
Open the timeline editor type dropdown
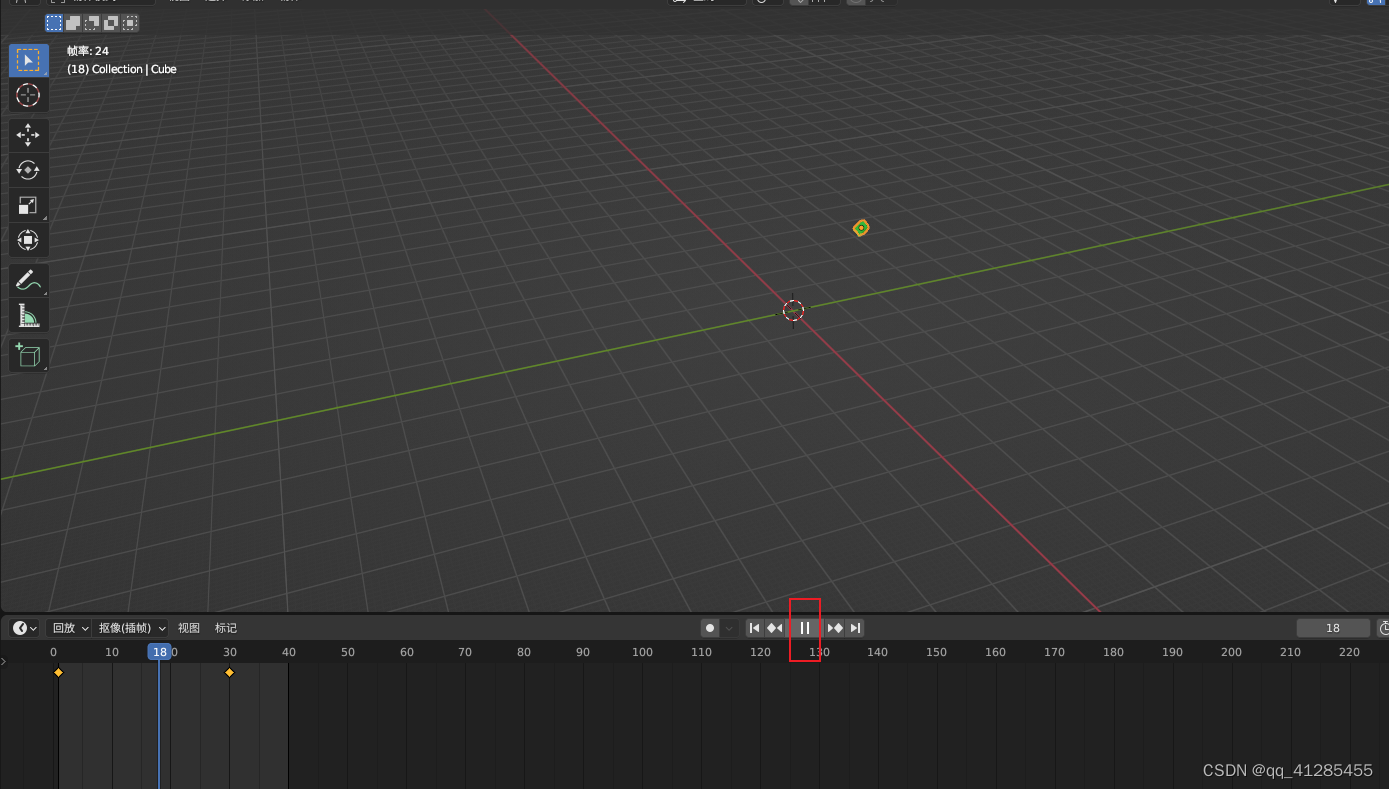coord(24,628)
